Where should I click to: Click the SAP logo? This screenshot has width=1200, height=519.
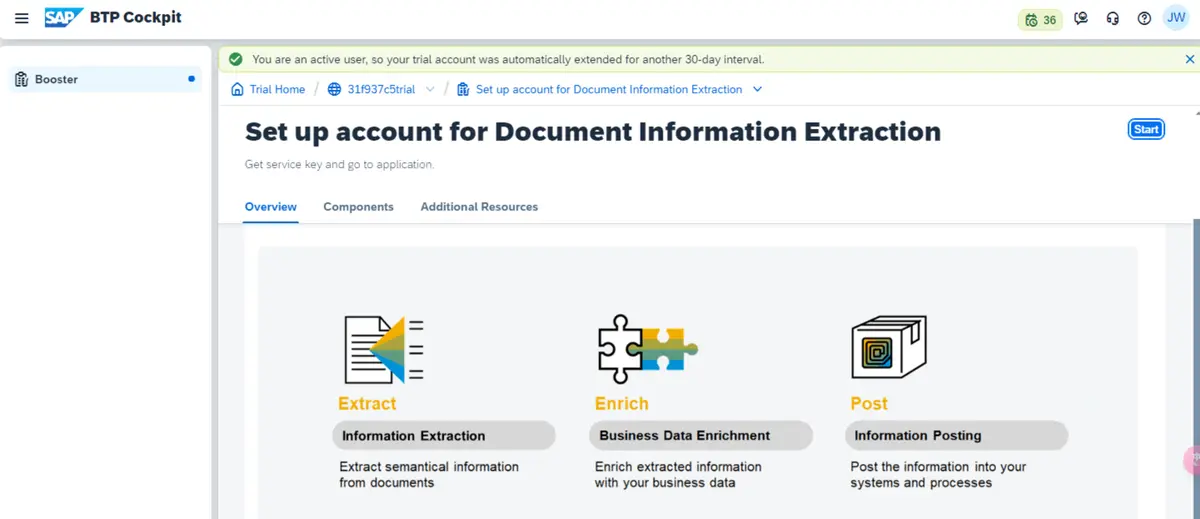[x=64, y=18]
